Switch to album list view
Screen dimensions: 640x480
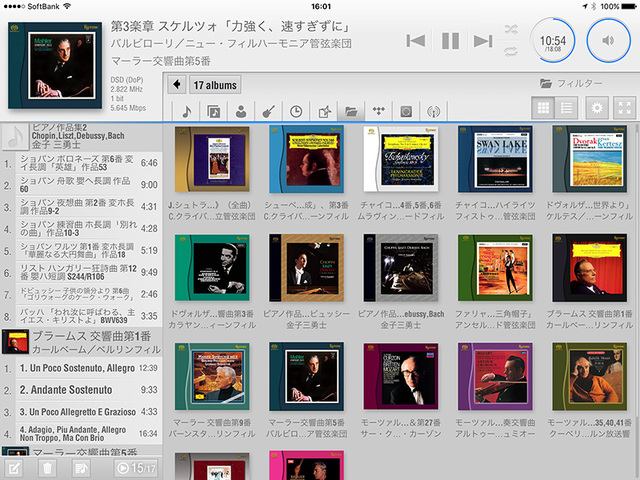point(566,108)
